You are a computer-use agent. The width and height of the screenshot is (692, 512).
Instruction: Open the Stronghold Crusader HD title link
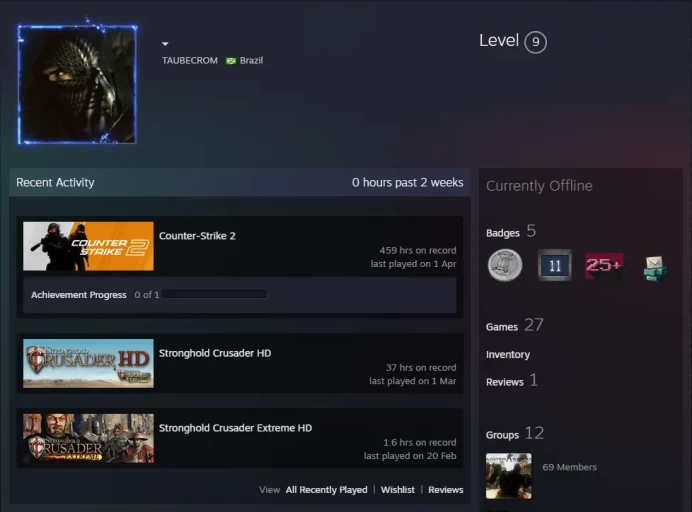[215, 353]
